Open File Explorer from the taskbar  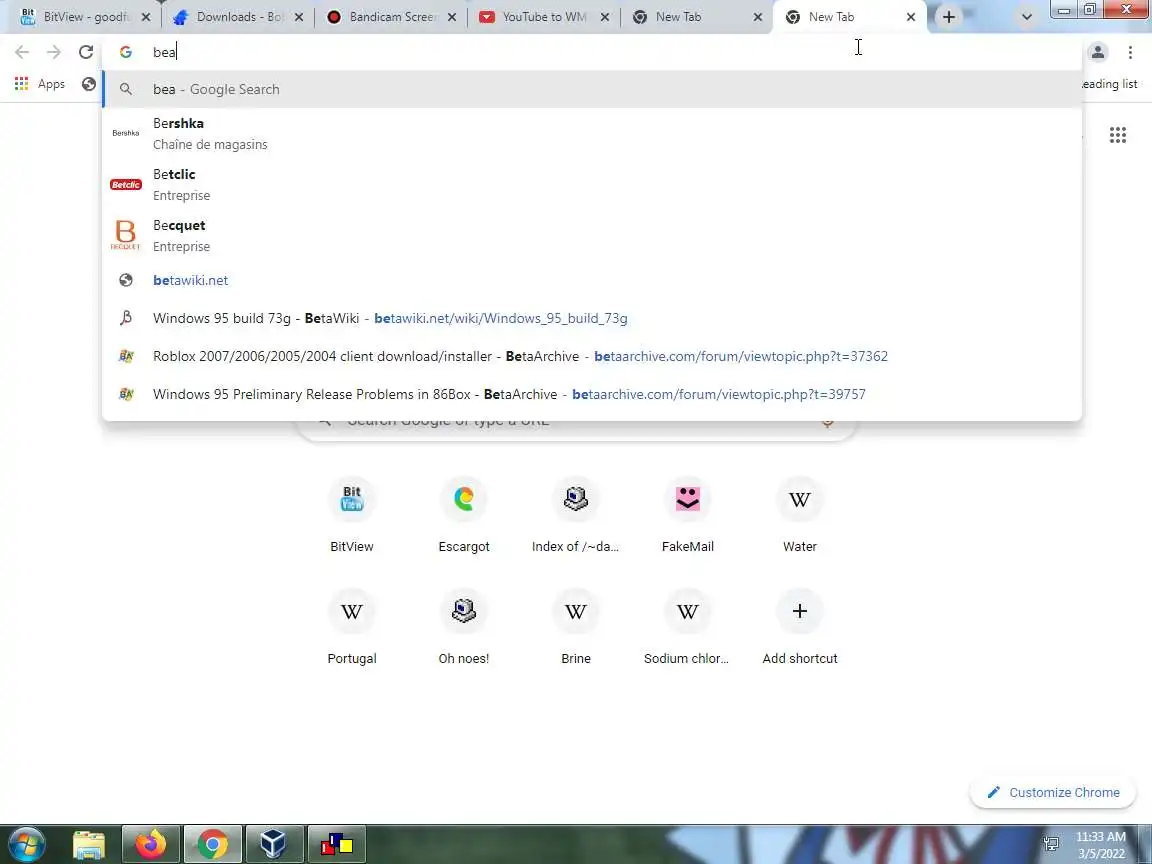click(89, 845)
